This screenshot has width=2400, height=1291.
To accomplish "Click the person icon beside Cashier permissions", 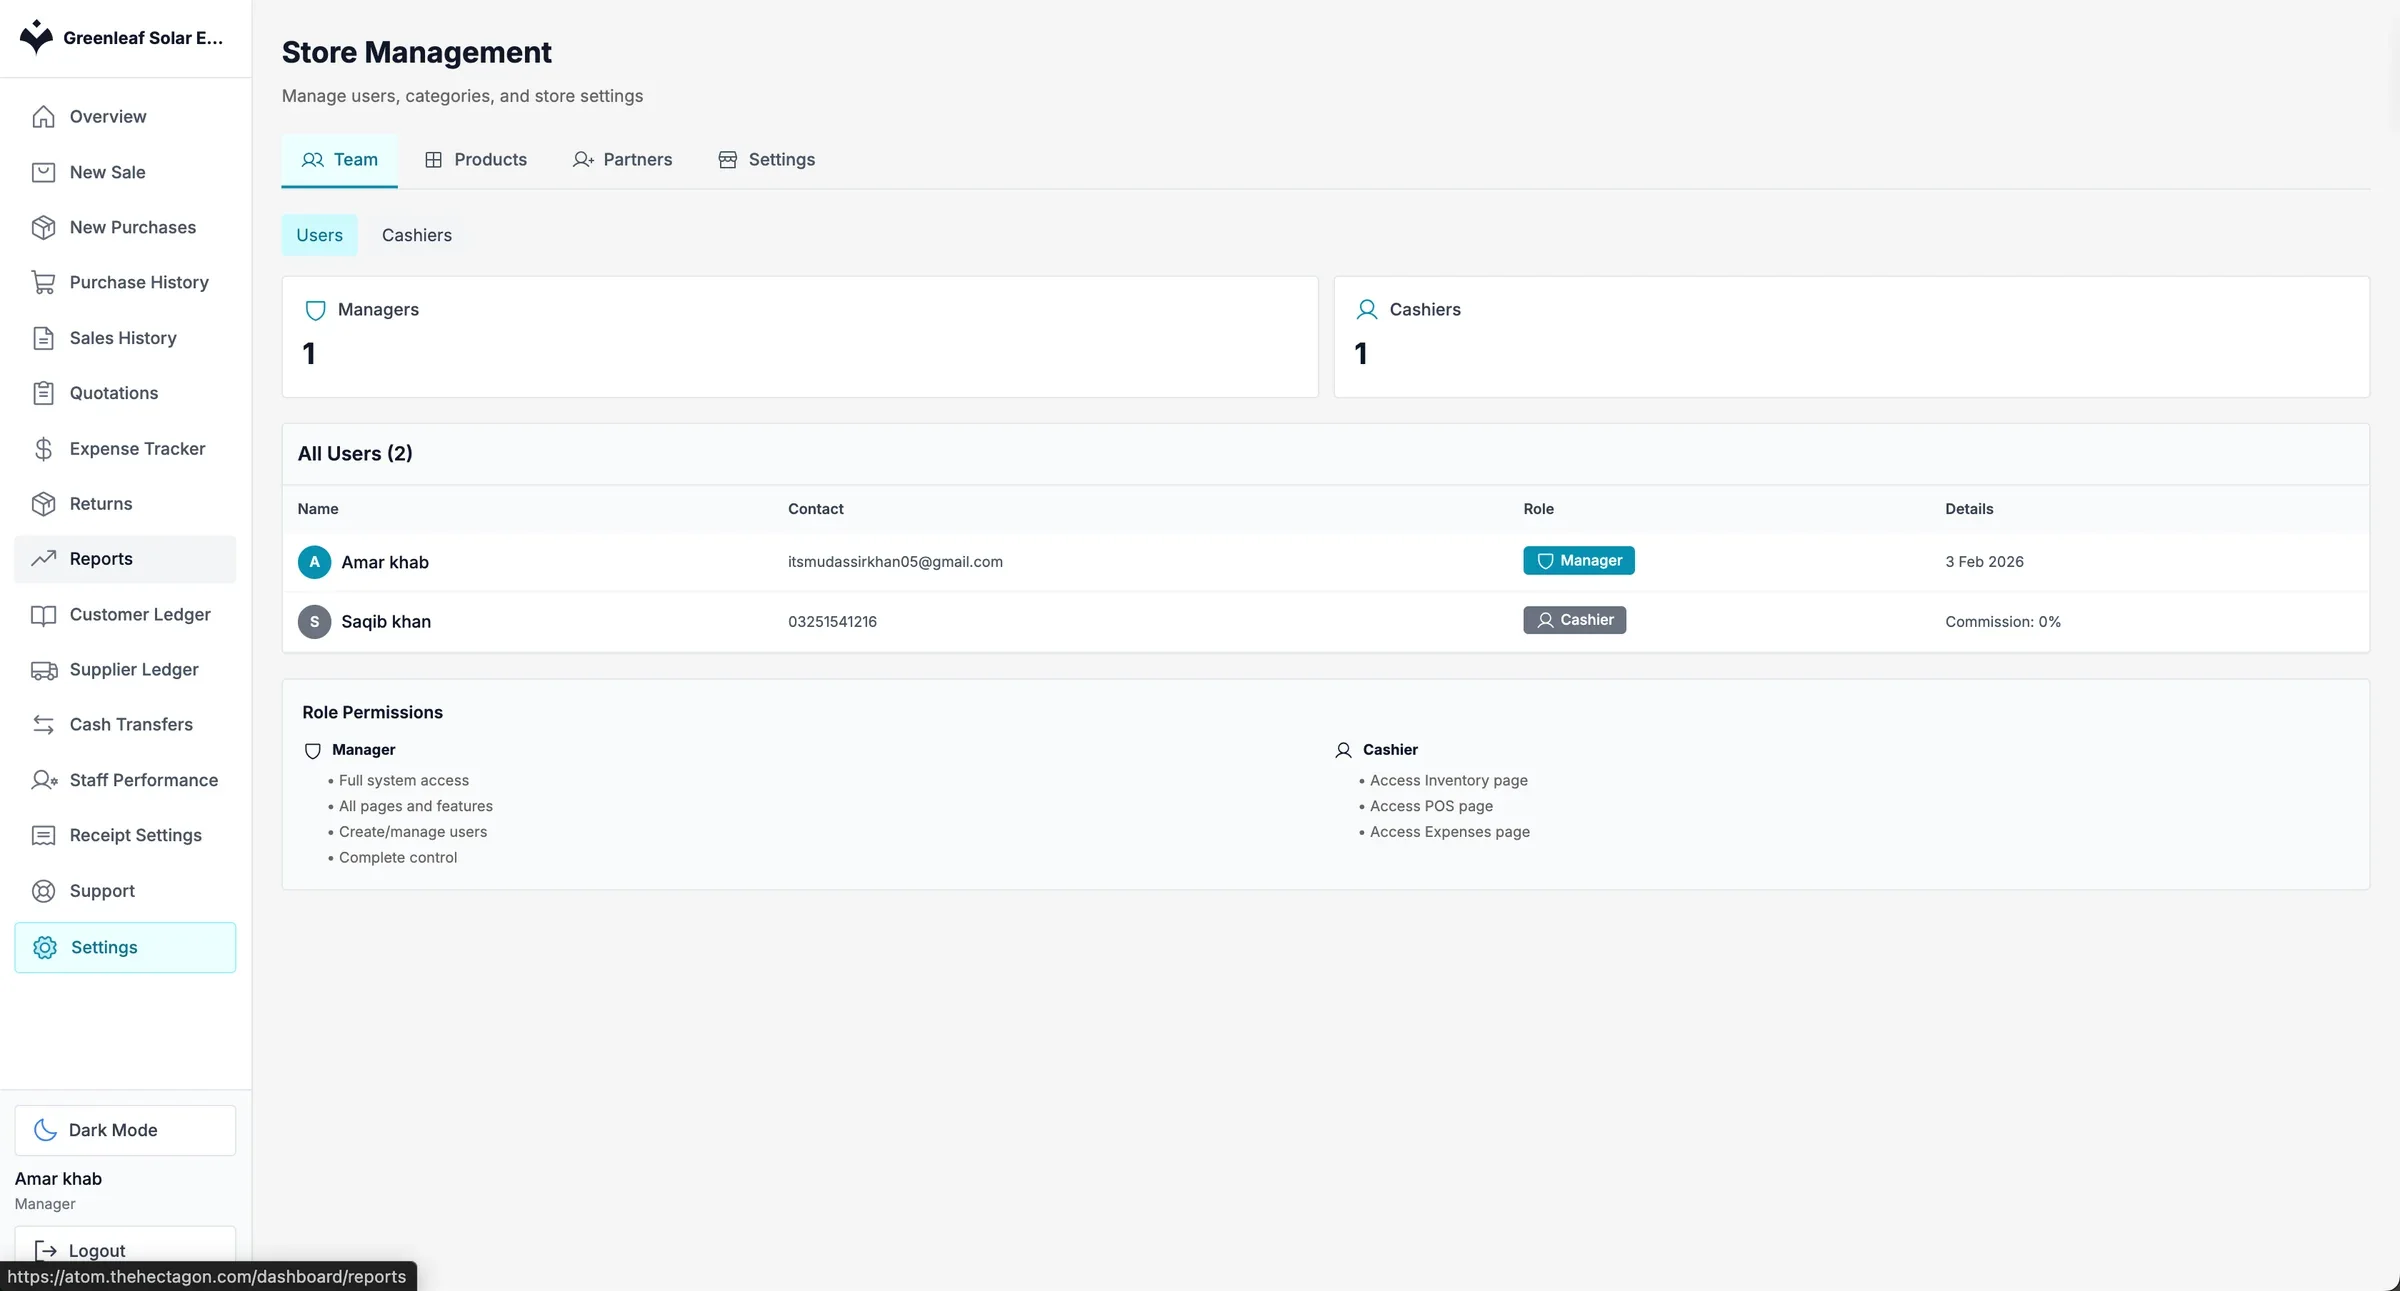I will click(x=1344, y=750).
